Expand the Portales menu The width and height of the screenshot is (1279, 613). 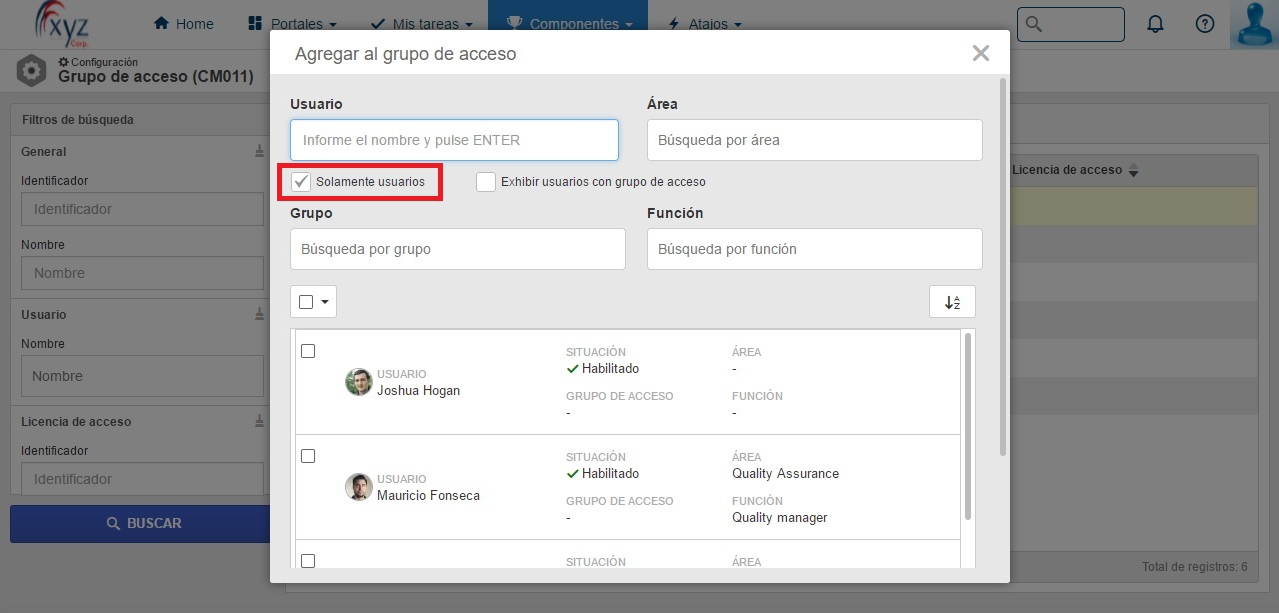tap(291, 24)
